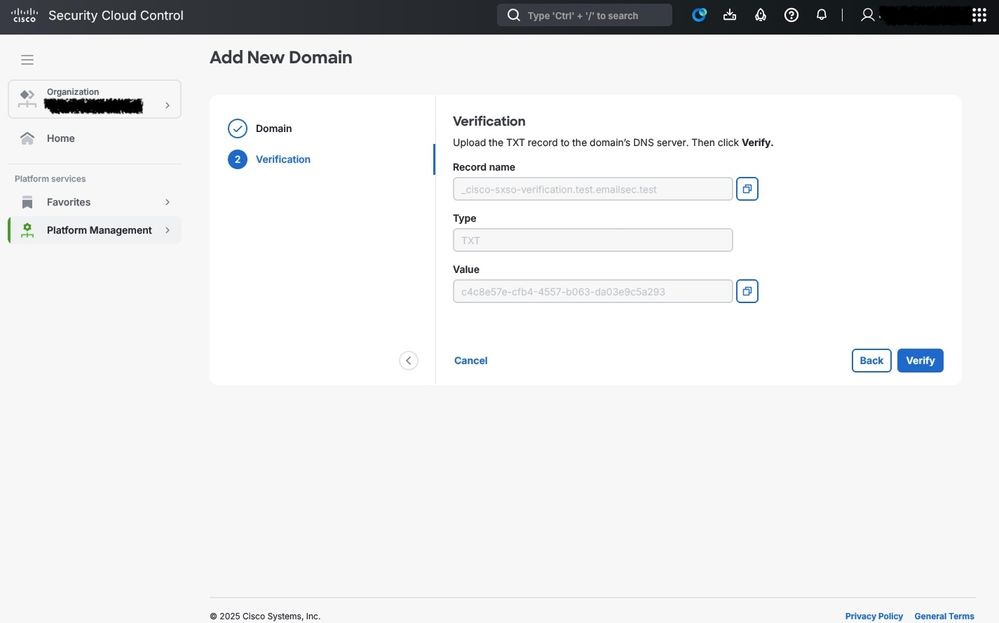999x623 pixels.
Task: Go to Home in sidebar
Action: pos(94,138)
